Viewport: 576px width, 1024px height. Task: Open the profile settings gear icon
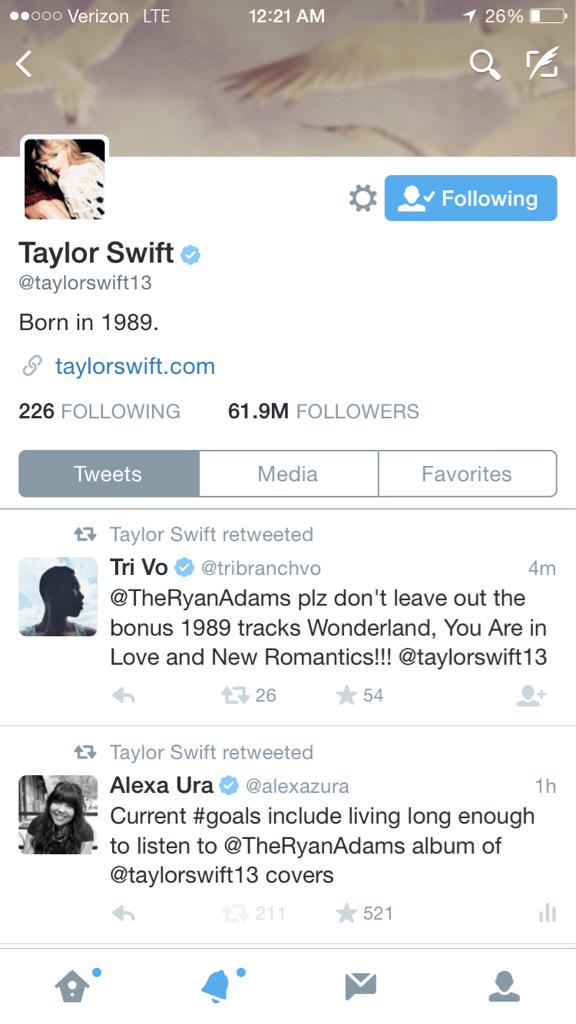[x=362, y=198]
